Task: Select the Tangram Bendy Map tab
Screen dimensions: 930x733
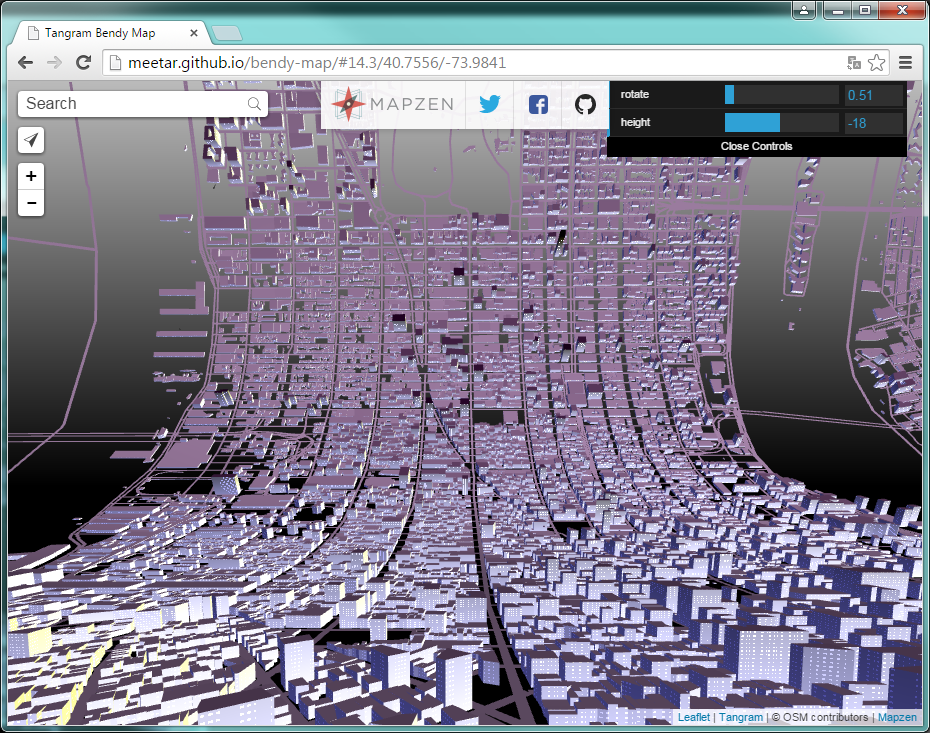Action: [110, 33]
